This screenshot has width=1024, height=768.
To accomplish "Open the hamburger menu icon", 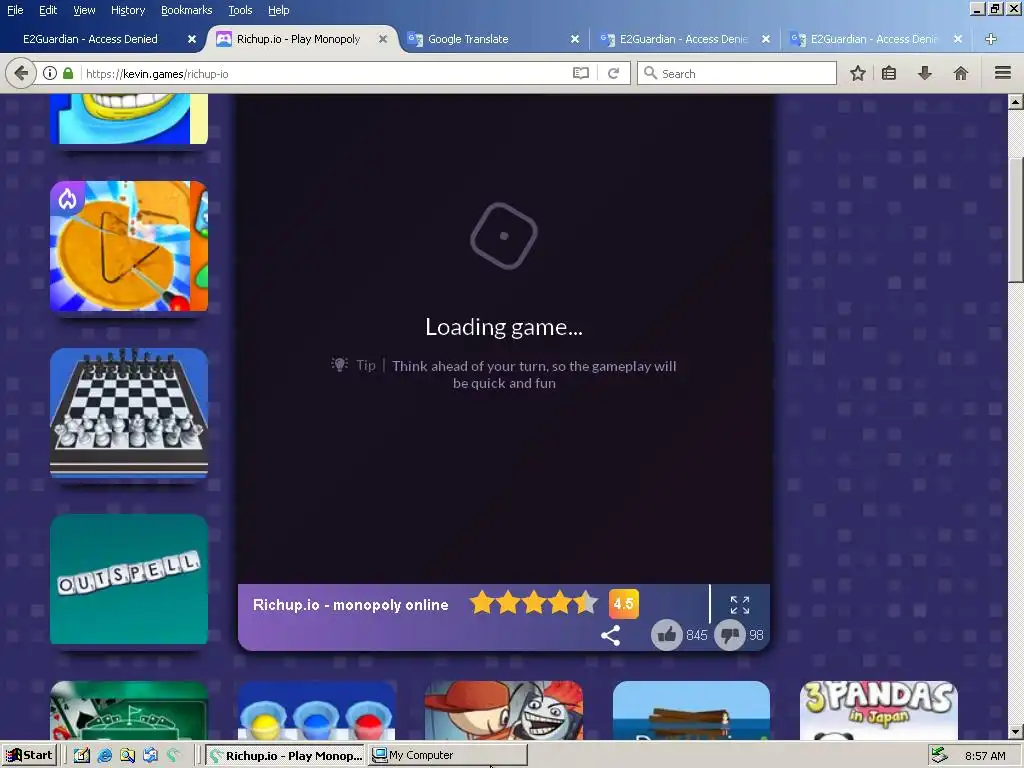I will click(x=1002, y=73).
